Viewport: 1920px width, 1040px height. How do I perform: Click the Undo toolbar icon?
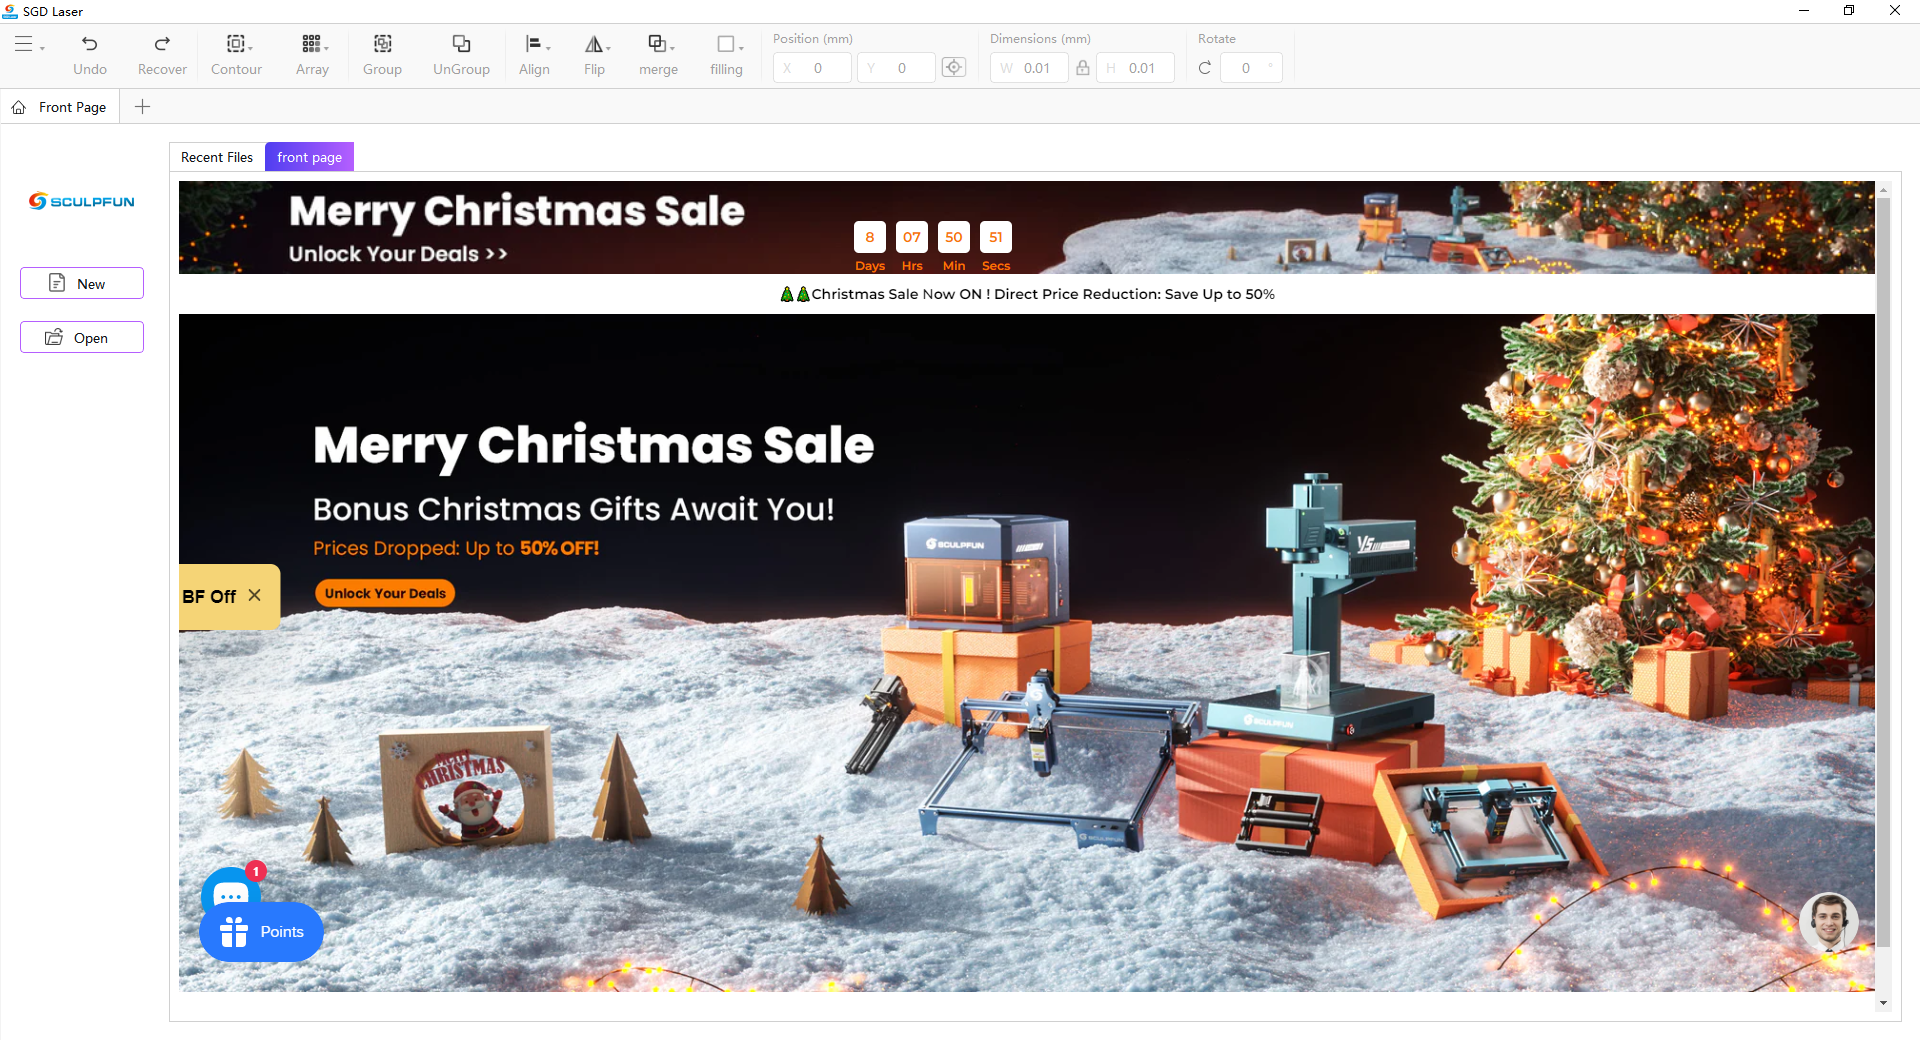pyautogui.click(x=90, y=44)
